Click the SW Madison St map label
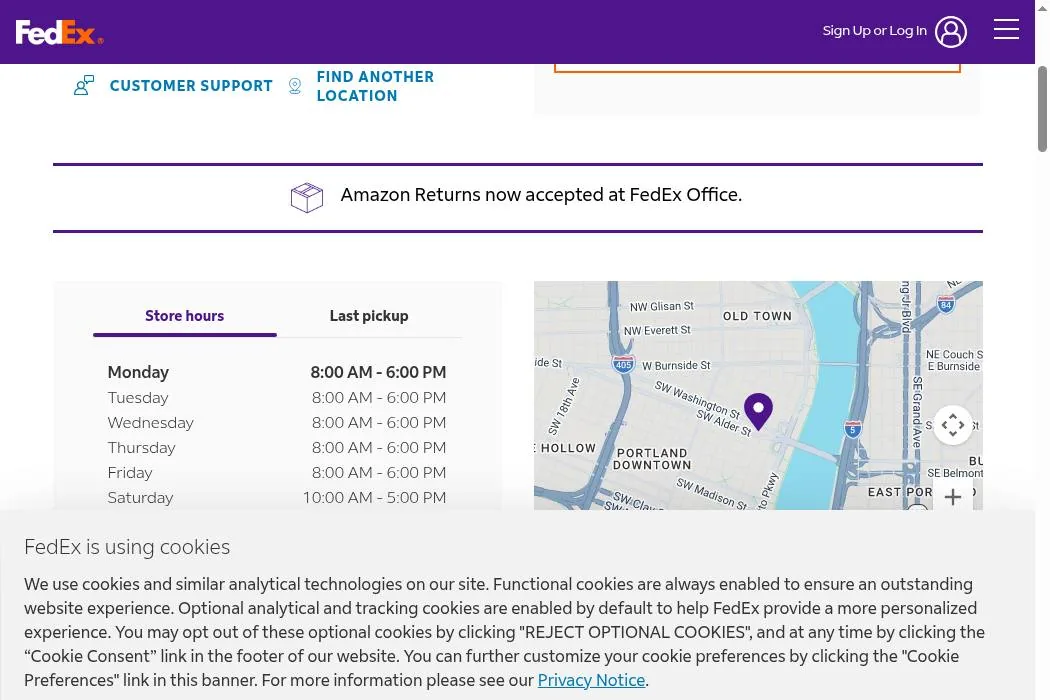Viewport: 1050px width, 700px height. 711,494
